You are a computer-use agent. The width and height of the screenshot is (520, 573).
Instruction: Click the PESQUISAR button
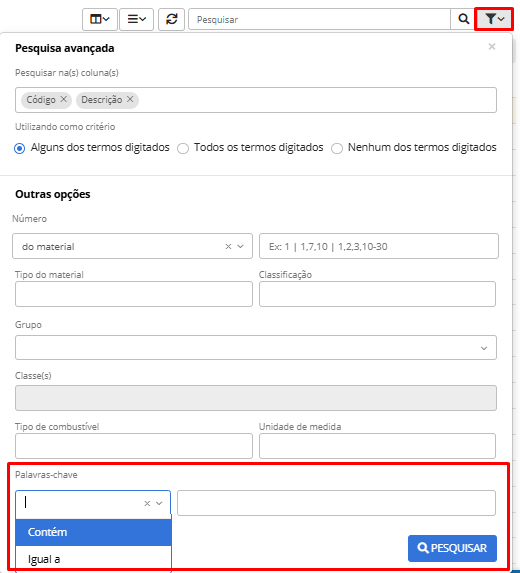[x=452, y=548]
